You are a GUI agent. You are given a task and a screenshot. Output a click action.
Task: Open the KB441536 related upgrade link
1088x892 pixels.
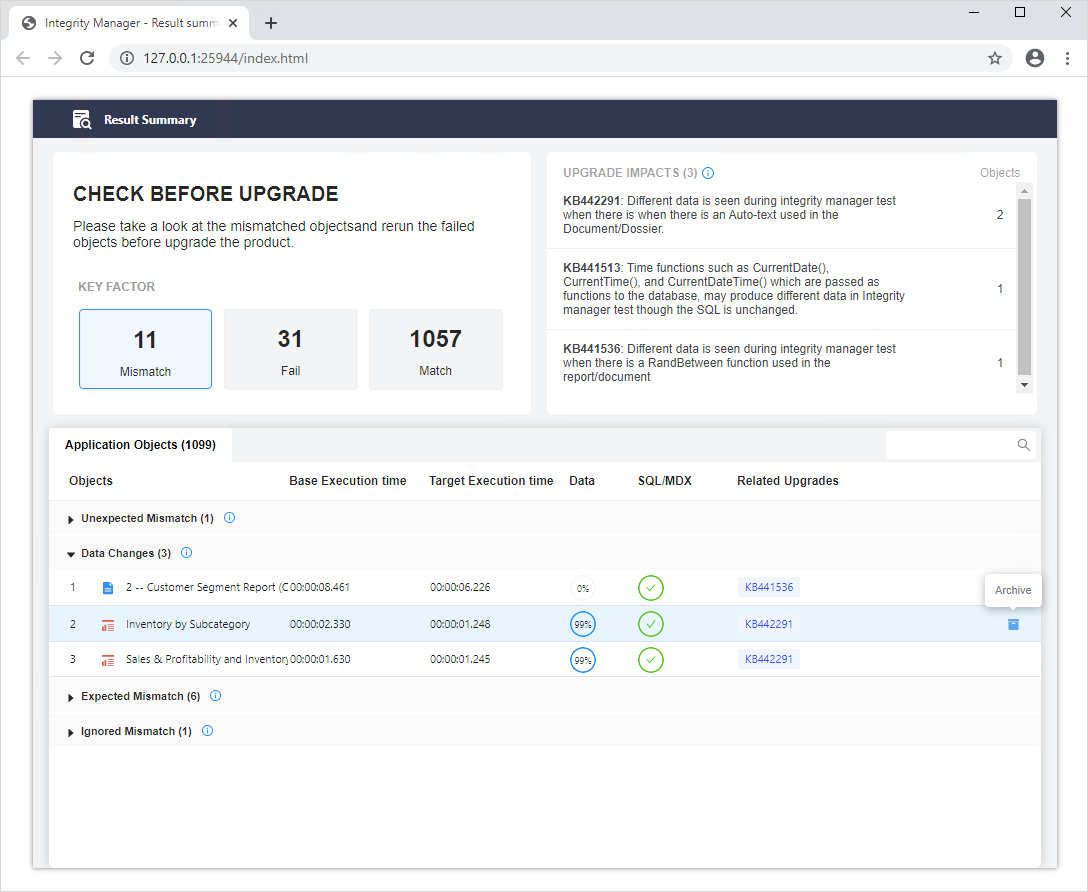point(768,587)
